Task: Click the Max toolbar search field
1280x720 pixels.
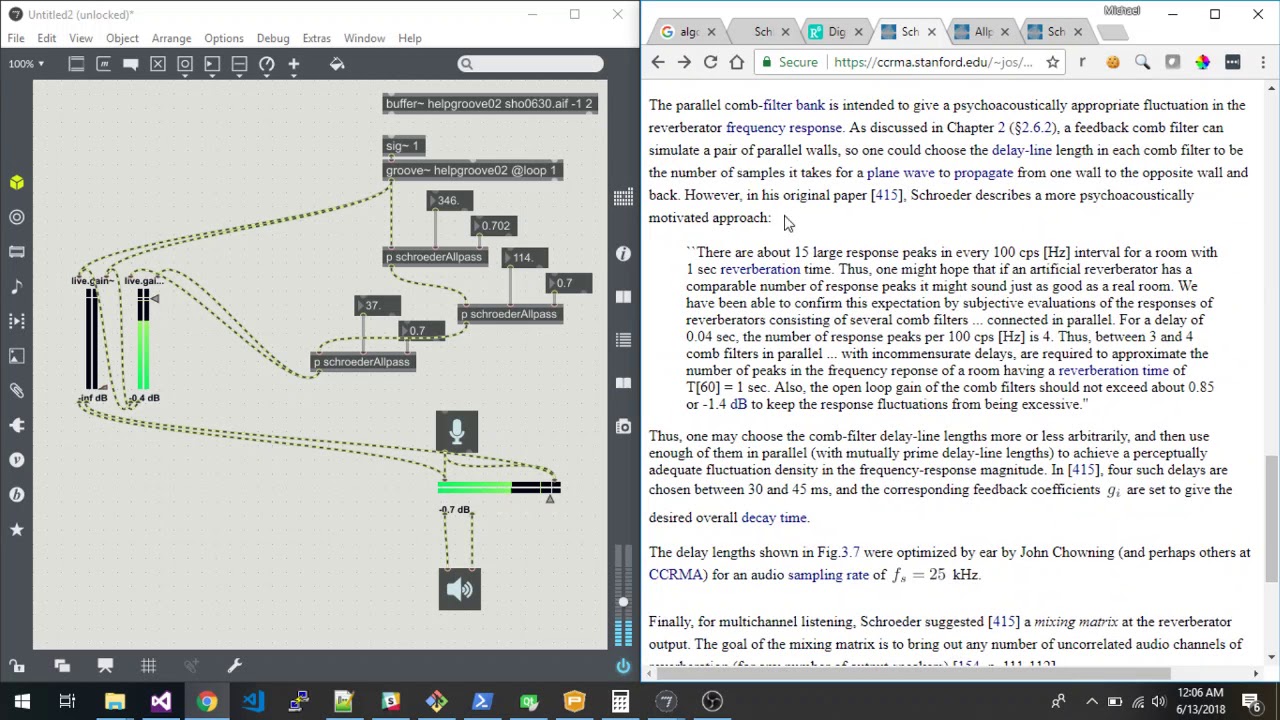Action: [x=531, y=64]
